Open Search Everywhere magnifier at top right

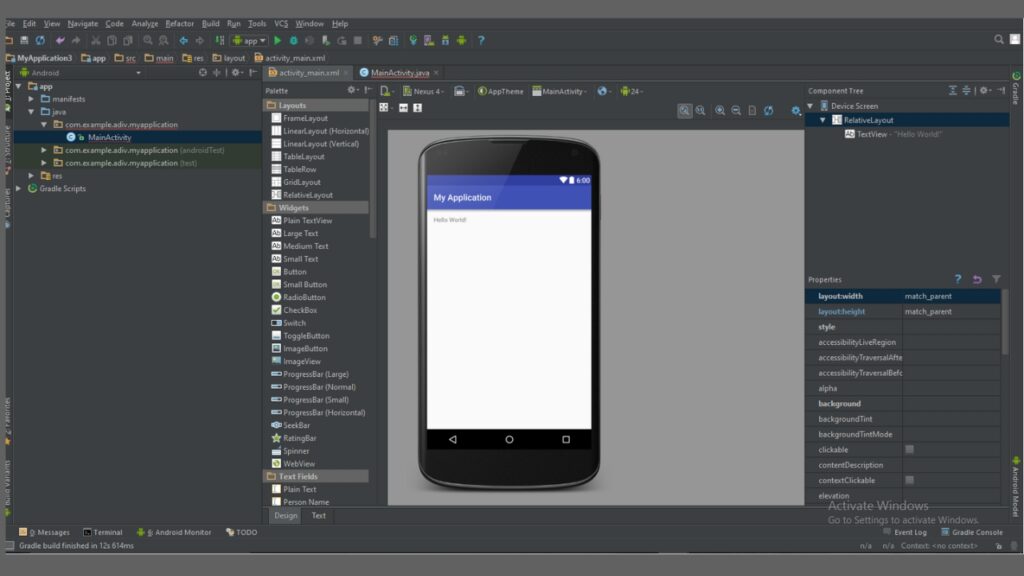point(999,41)
